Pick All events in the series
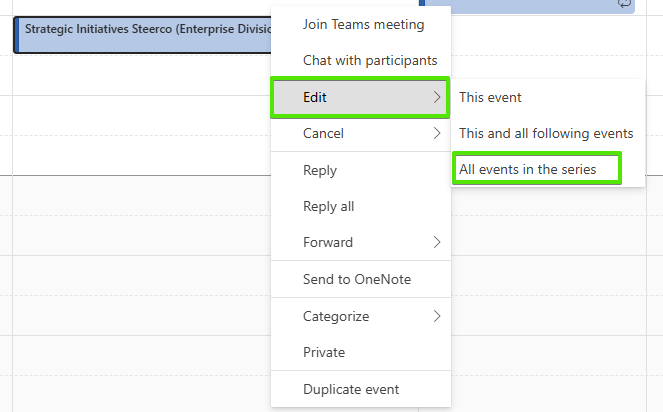This screenshot has width=663, height=412. point(527,169)
